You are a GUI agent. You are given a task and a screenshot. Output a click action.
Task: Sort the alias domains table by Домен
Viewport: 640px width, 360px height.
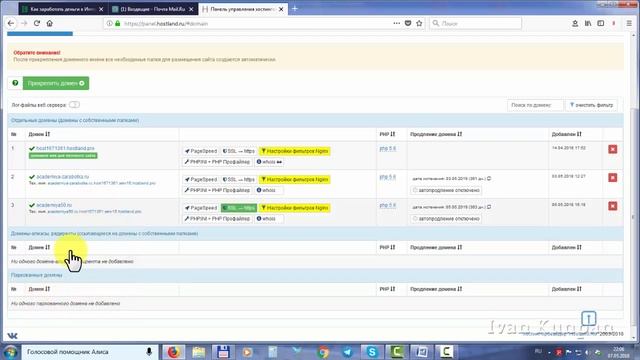click(39, 247)
